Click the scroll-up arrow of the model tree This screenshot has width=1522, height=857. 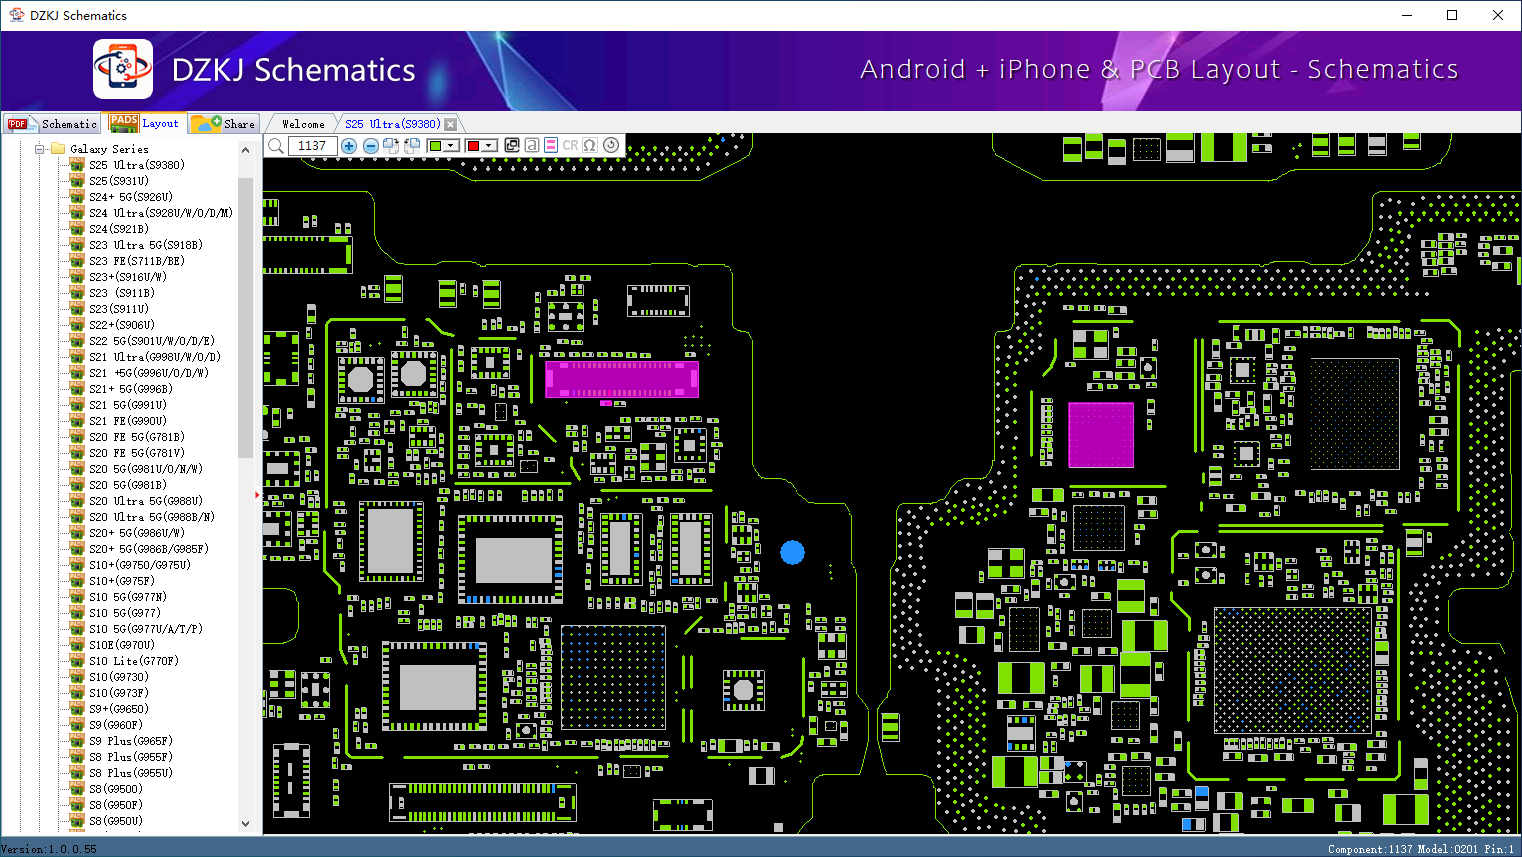pyautogui.click(x=246, y=150)
